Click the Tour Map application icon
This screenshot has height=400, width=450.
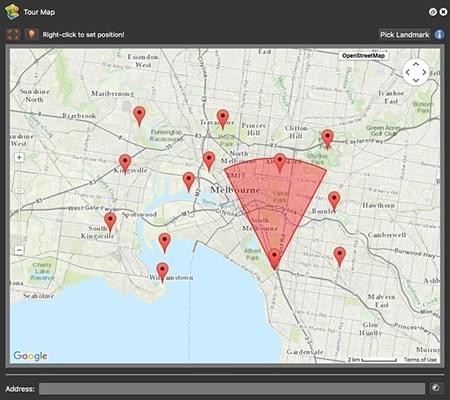click(12, 12)
